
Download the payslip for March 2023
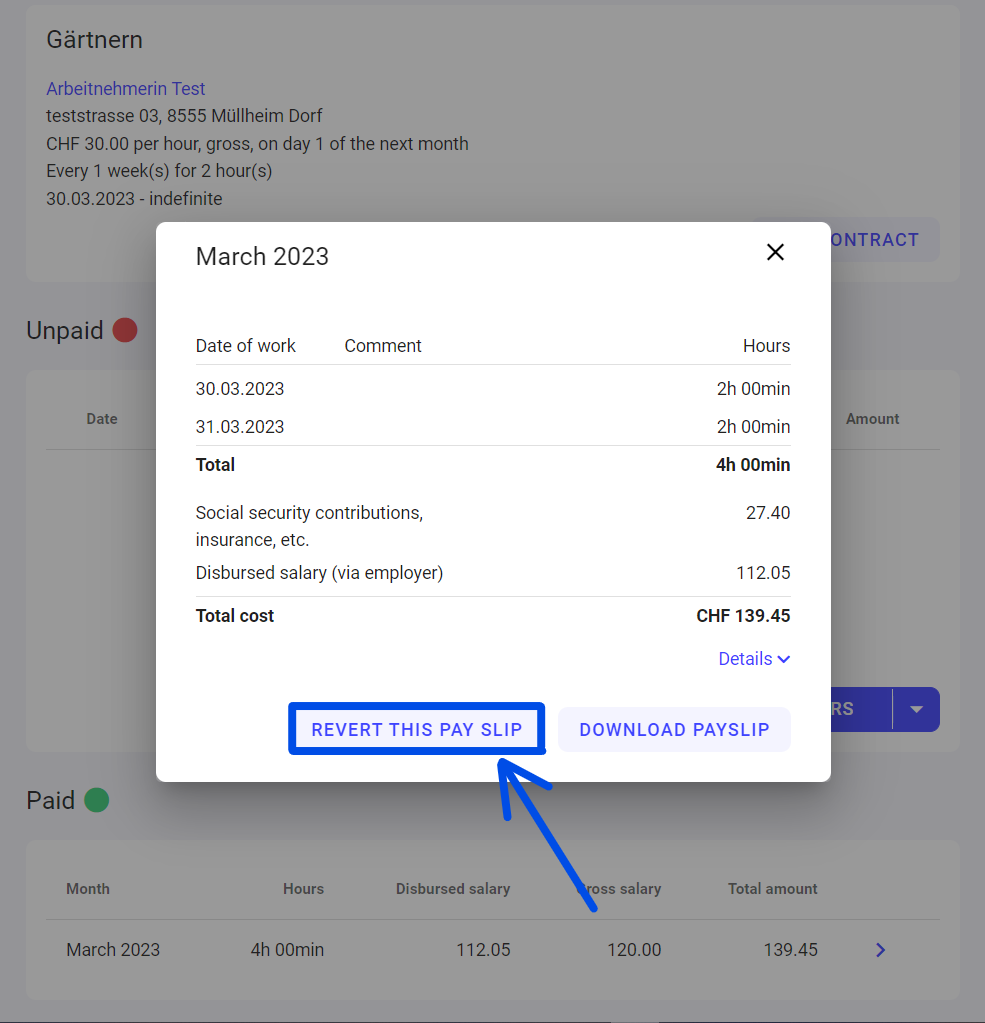(x=674, y=729)
